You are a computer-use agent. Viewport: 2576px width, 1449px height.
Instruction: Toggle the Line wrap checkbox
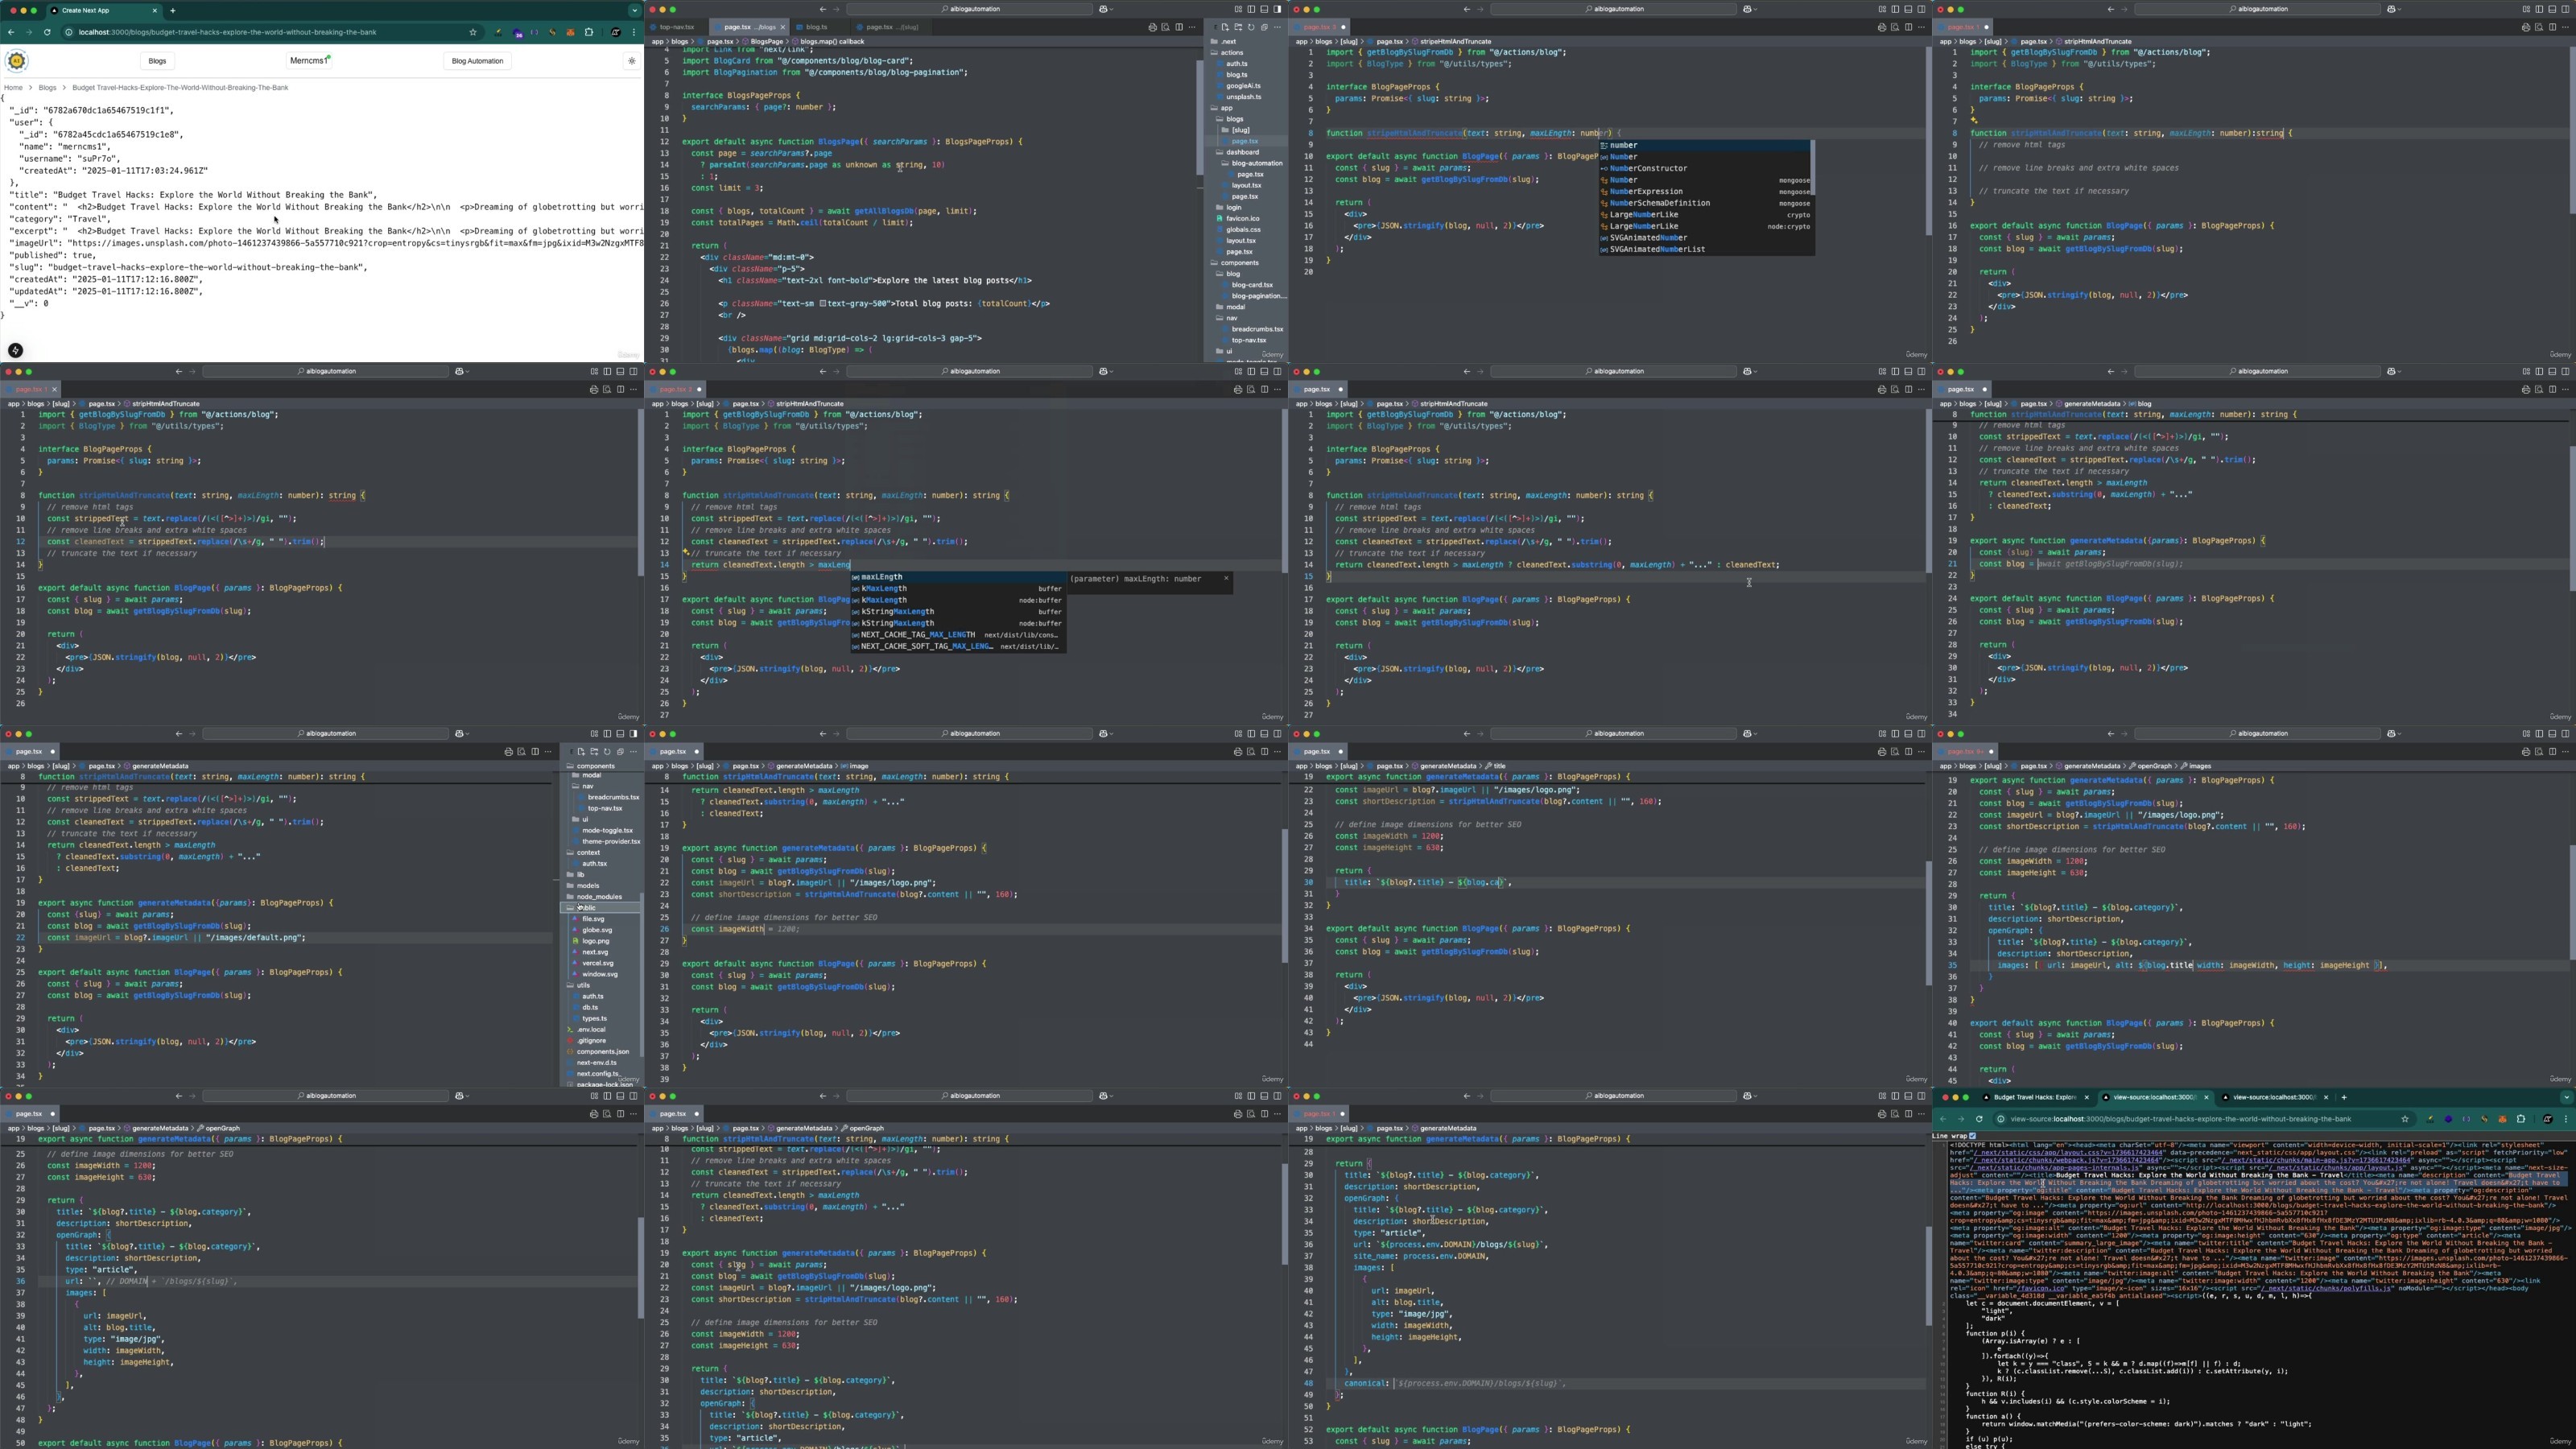pos(1972,1136)
